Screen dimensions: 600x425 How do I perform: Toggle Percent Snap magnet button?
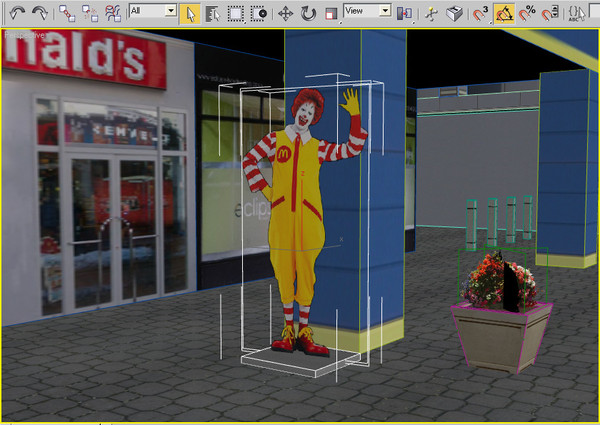(x=527, y=14)
